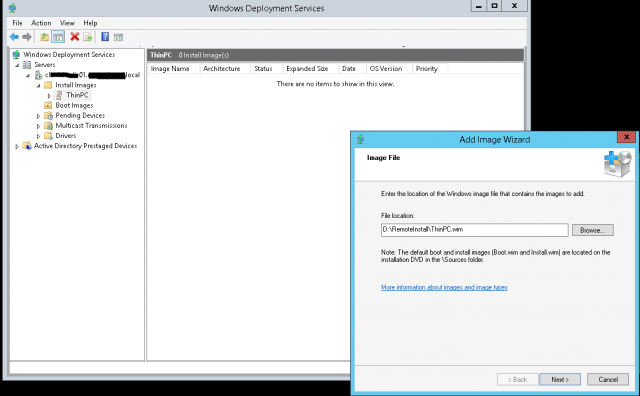The width and height of the screenshot is (640, 396).
Task: Open the Action menu
Action: coord(41,23)
